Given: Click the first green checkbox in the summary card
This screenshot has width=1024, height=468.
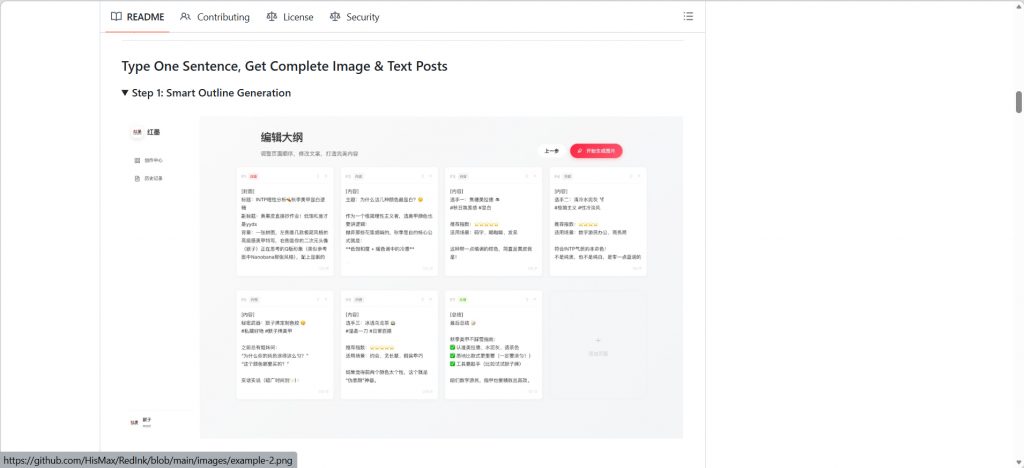Looking at the screenshot, I should coord(453,346).
